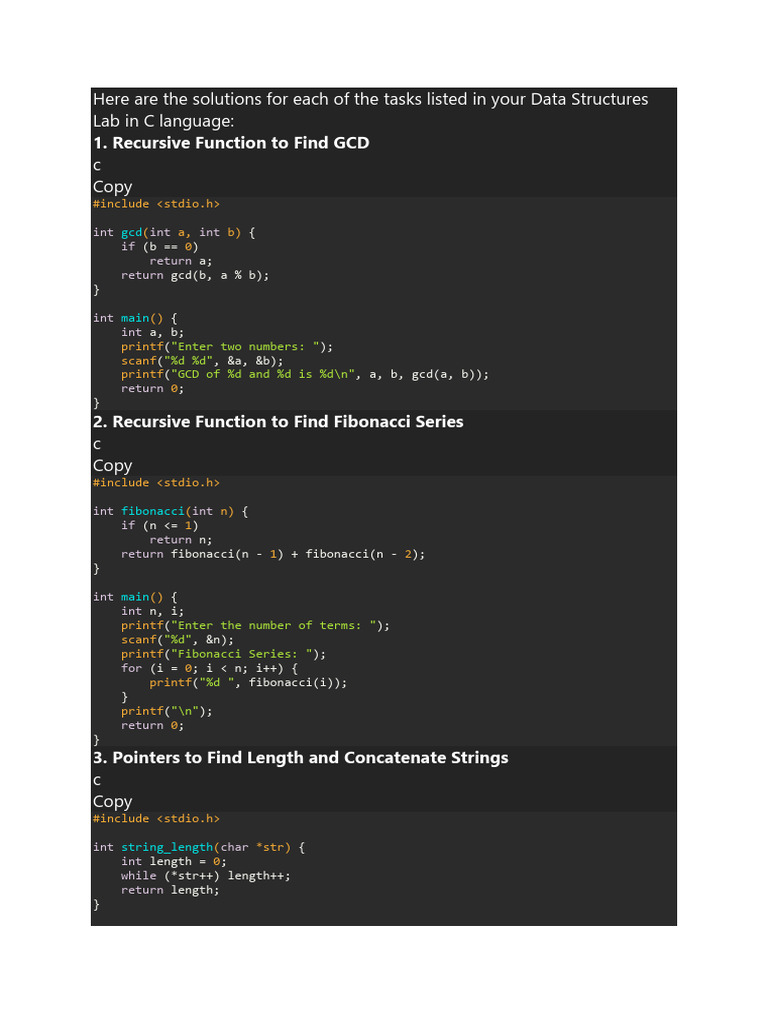Click the 'return gcd(b, a % b);' line
This screenshot has width=768, height=1024.
(x=195, y=275)
